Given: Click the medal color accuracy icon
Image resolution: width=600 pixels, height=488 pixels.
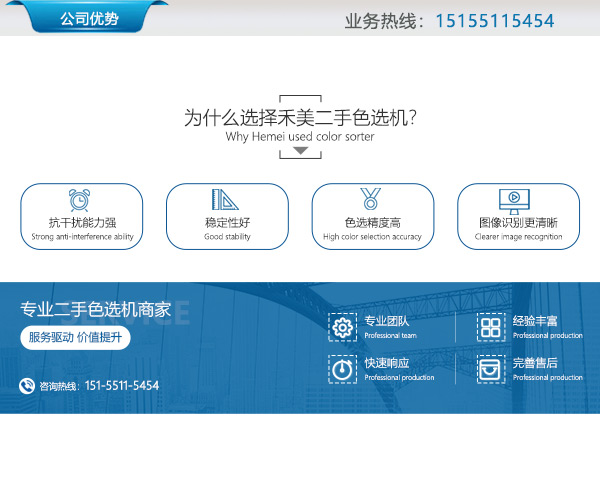Looking at the screenshot, I should pos(370,199).
